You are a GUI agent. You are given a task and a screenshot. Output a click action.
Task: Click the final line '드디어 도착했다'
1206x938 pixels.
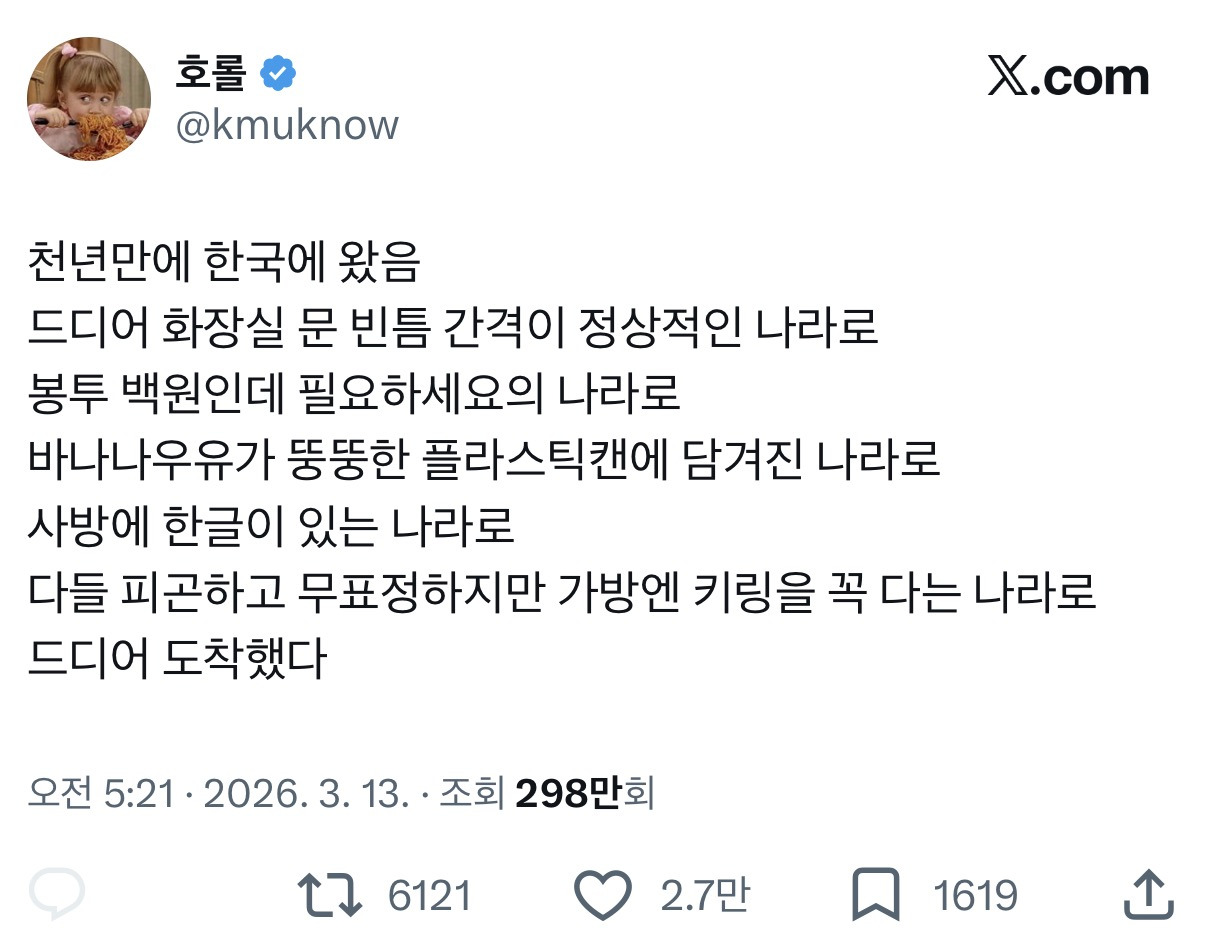coord(178,659)
